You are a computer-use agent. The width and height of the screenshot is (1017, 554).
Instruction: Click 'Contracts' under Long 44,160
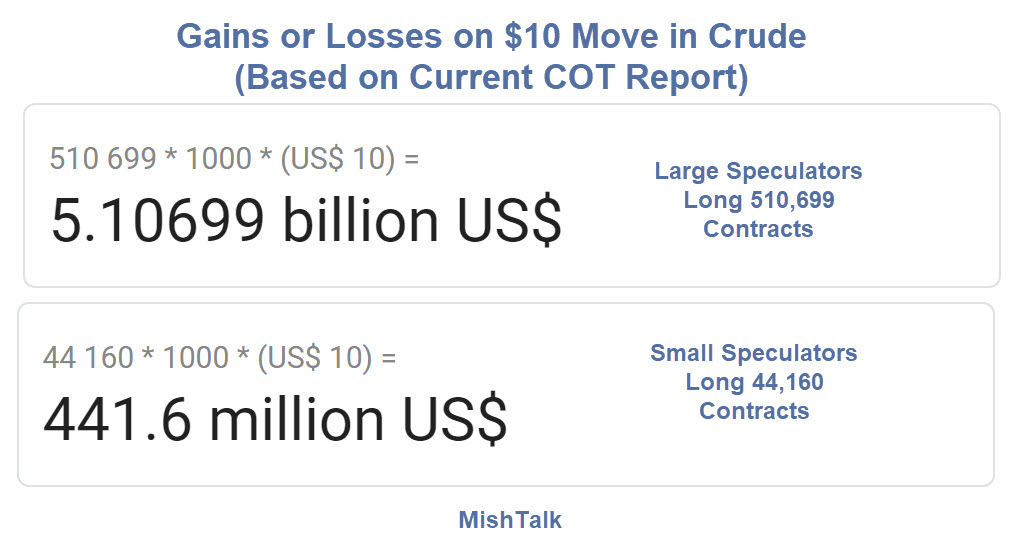[x=754, y=411]
